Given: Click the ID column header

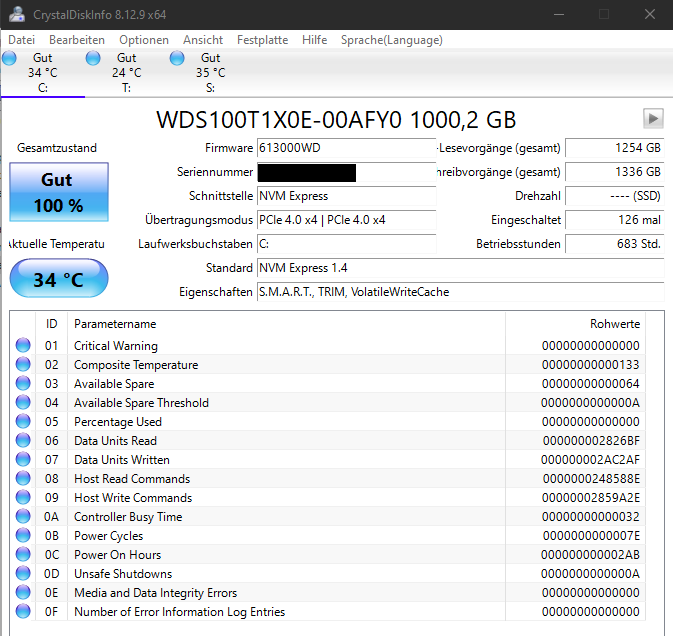Looking at the screenshot, I should click(x=52, y=324).
